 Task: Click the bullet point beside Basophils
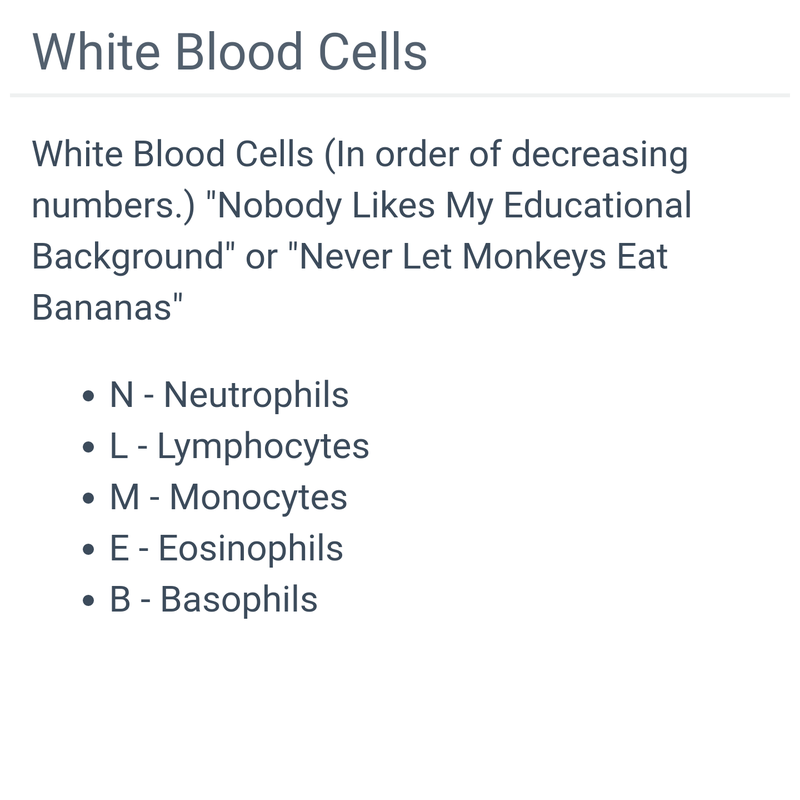[89, 601]
